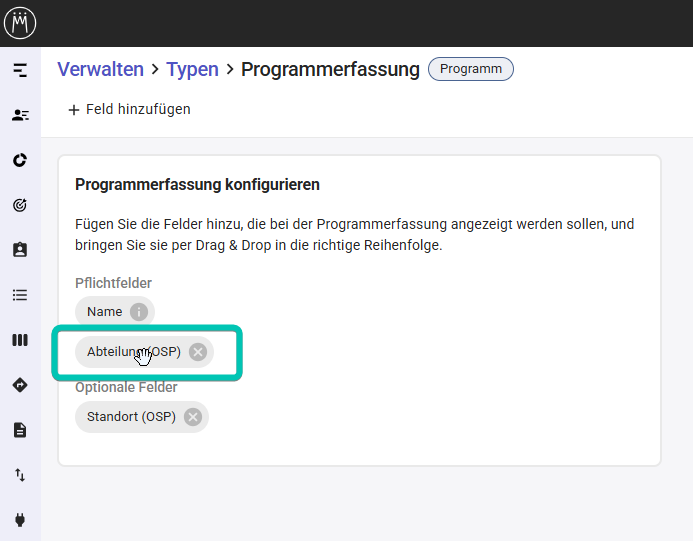Open the bulleted list sidebar icon

click(x=20, y=295)
